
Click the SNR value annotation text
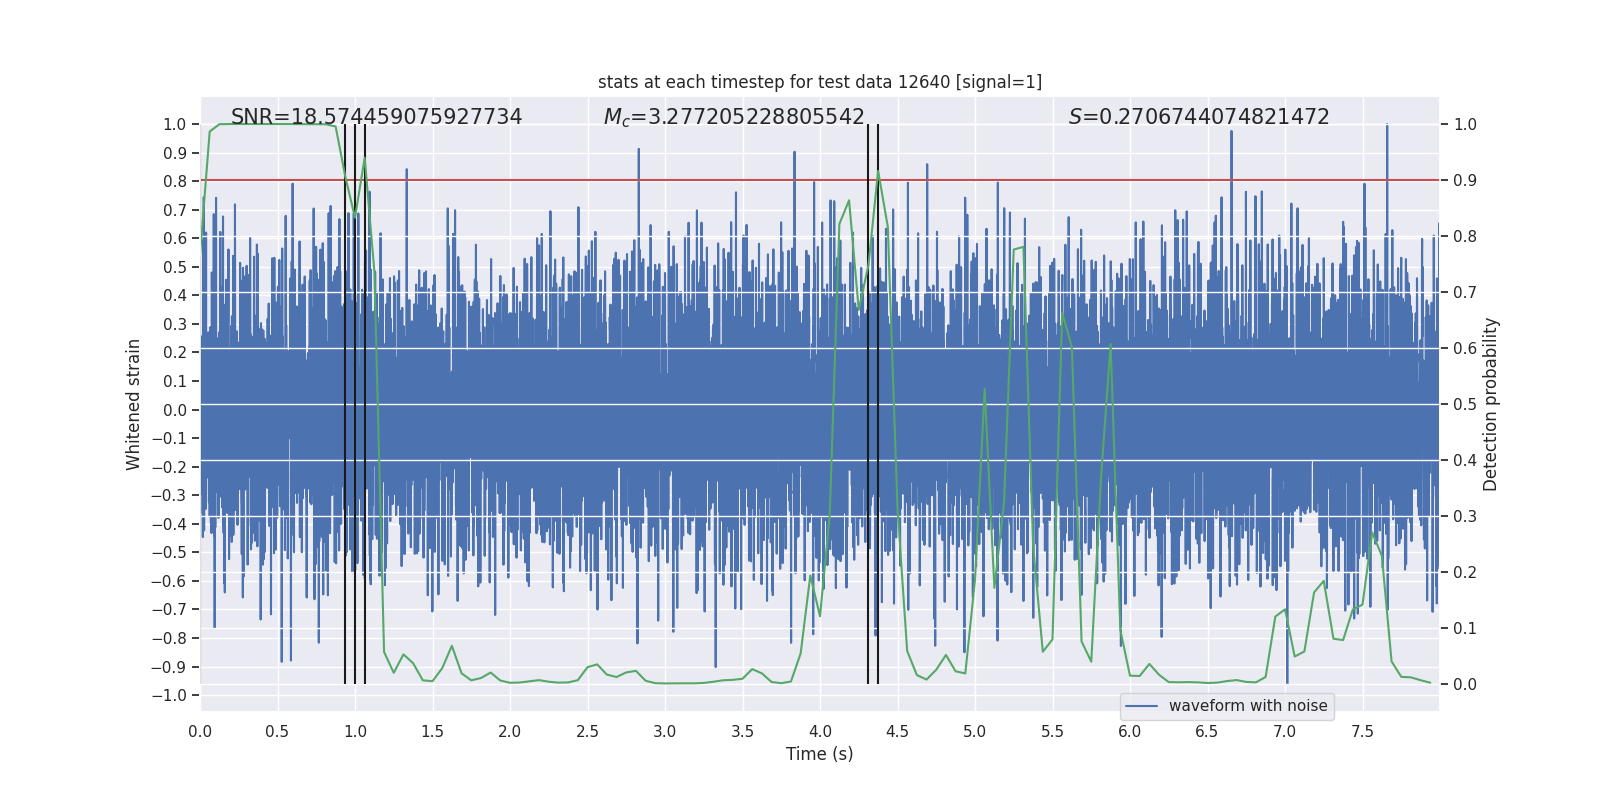tap(376, 117)
